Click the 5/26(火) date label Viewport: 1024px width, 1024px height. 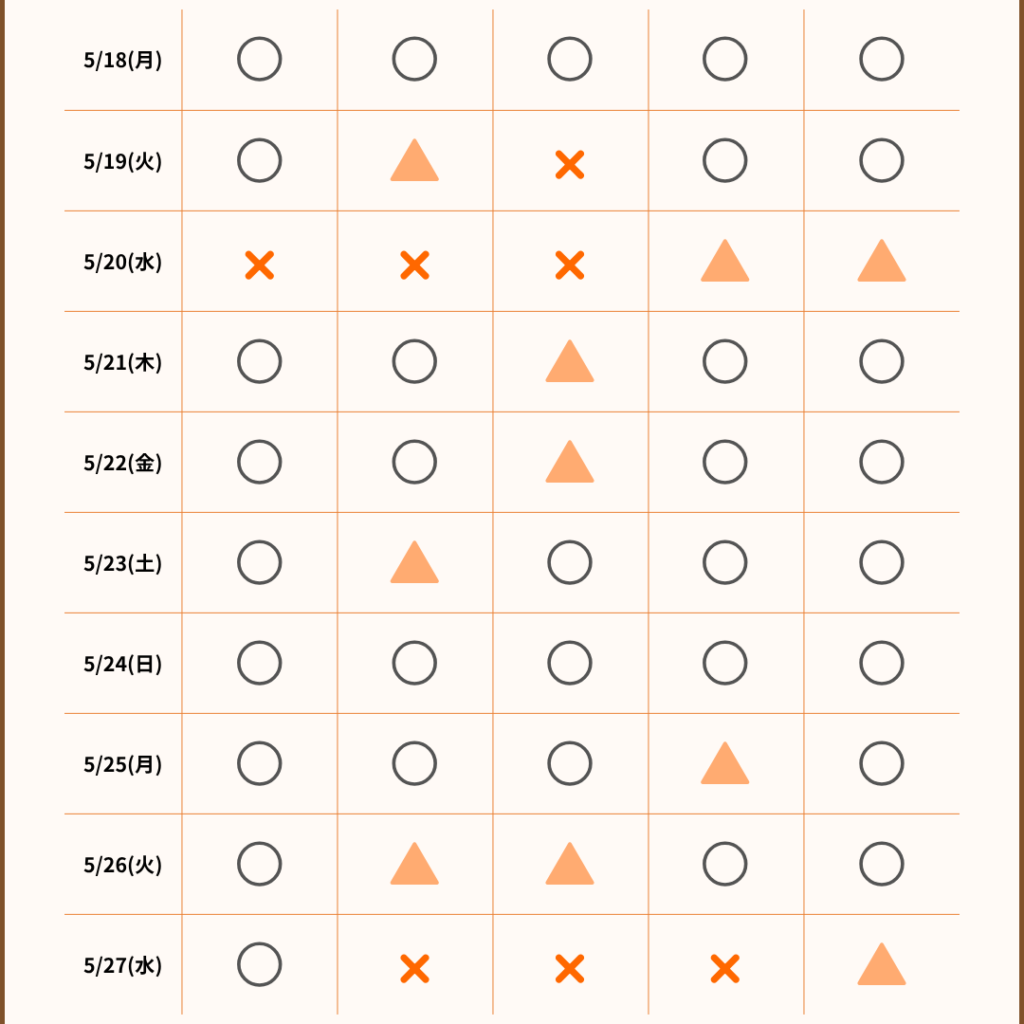click(x=122, y=865)
